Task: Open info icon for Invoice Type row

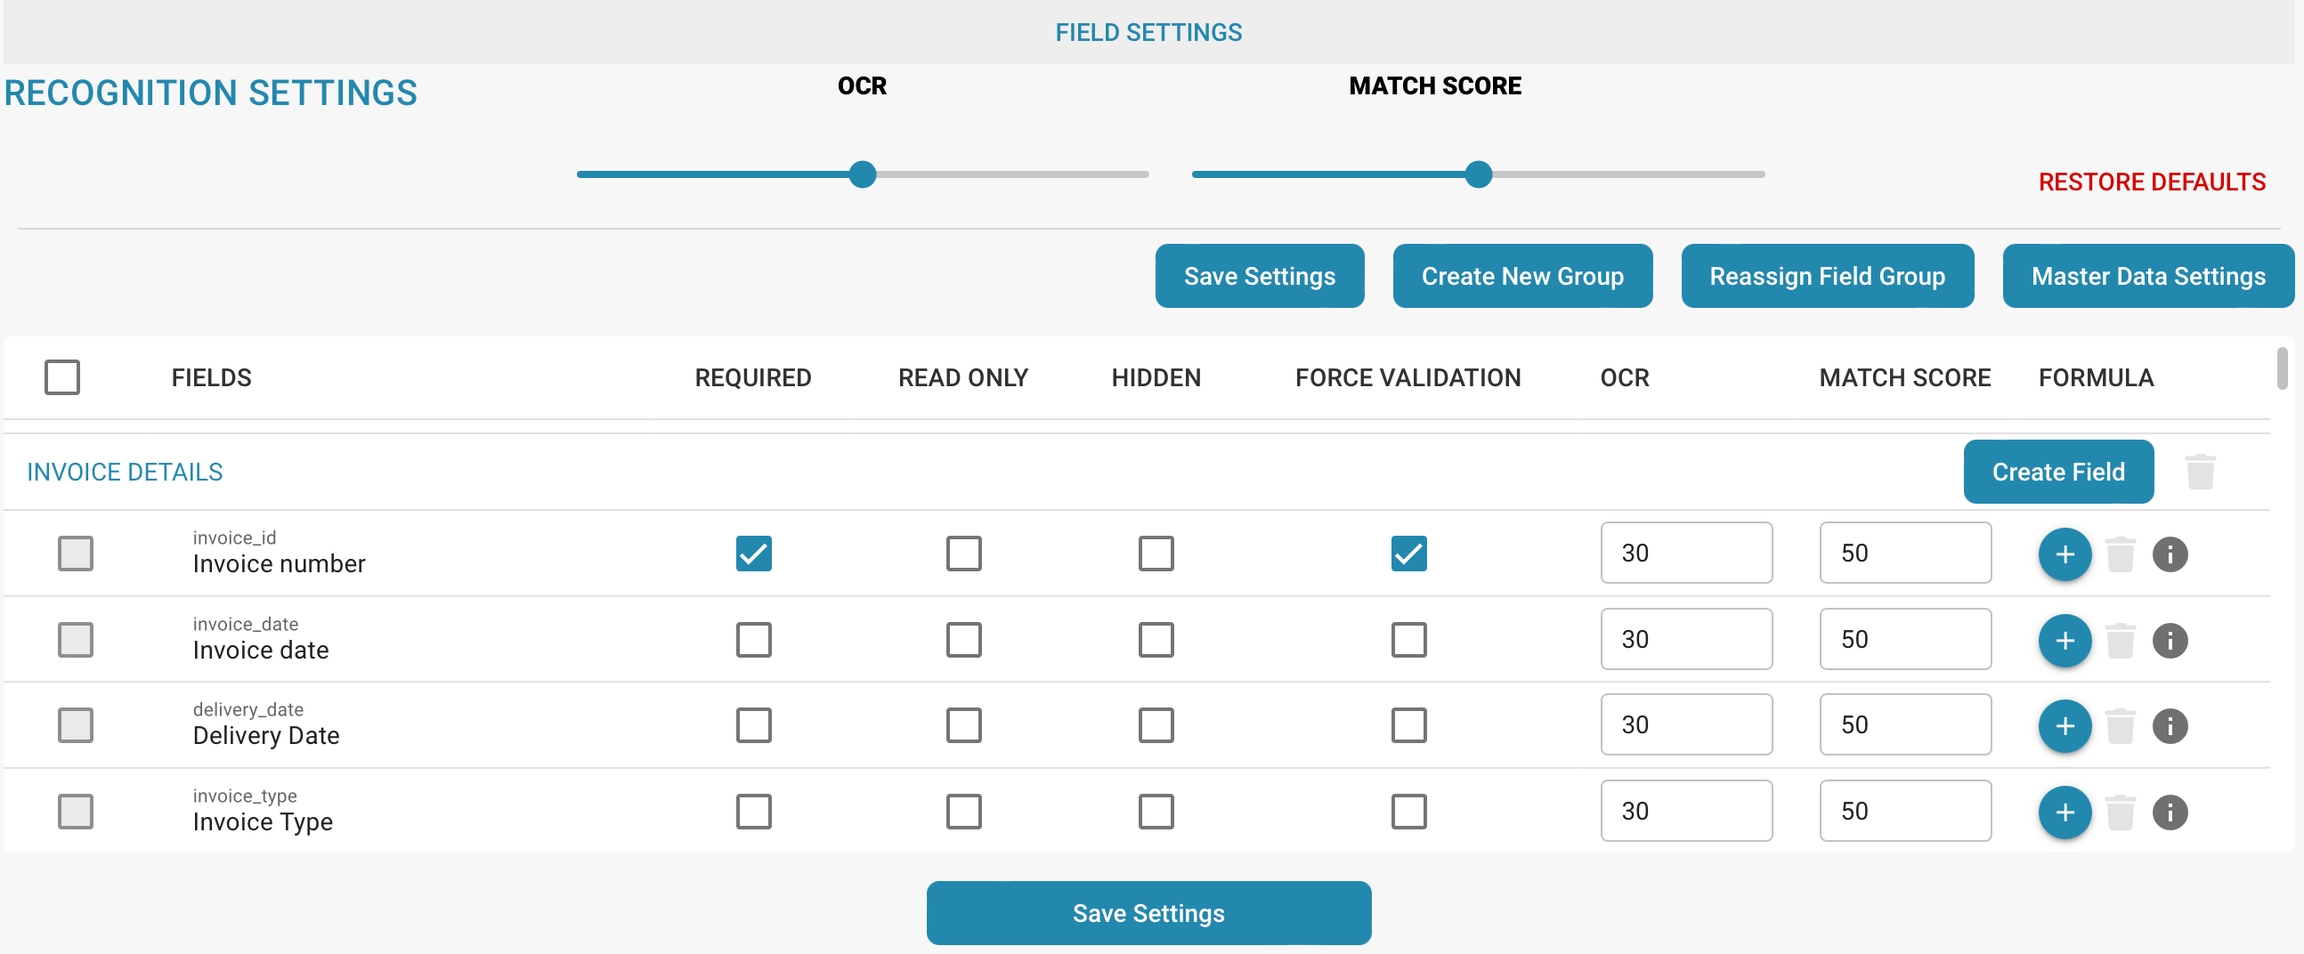Action: pos(2169,812)
